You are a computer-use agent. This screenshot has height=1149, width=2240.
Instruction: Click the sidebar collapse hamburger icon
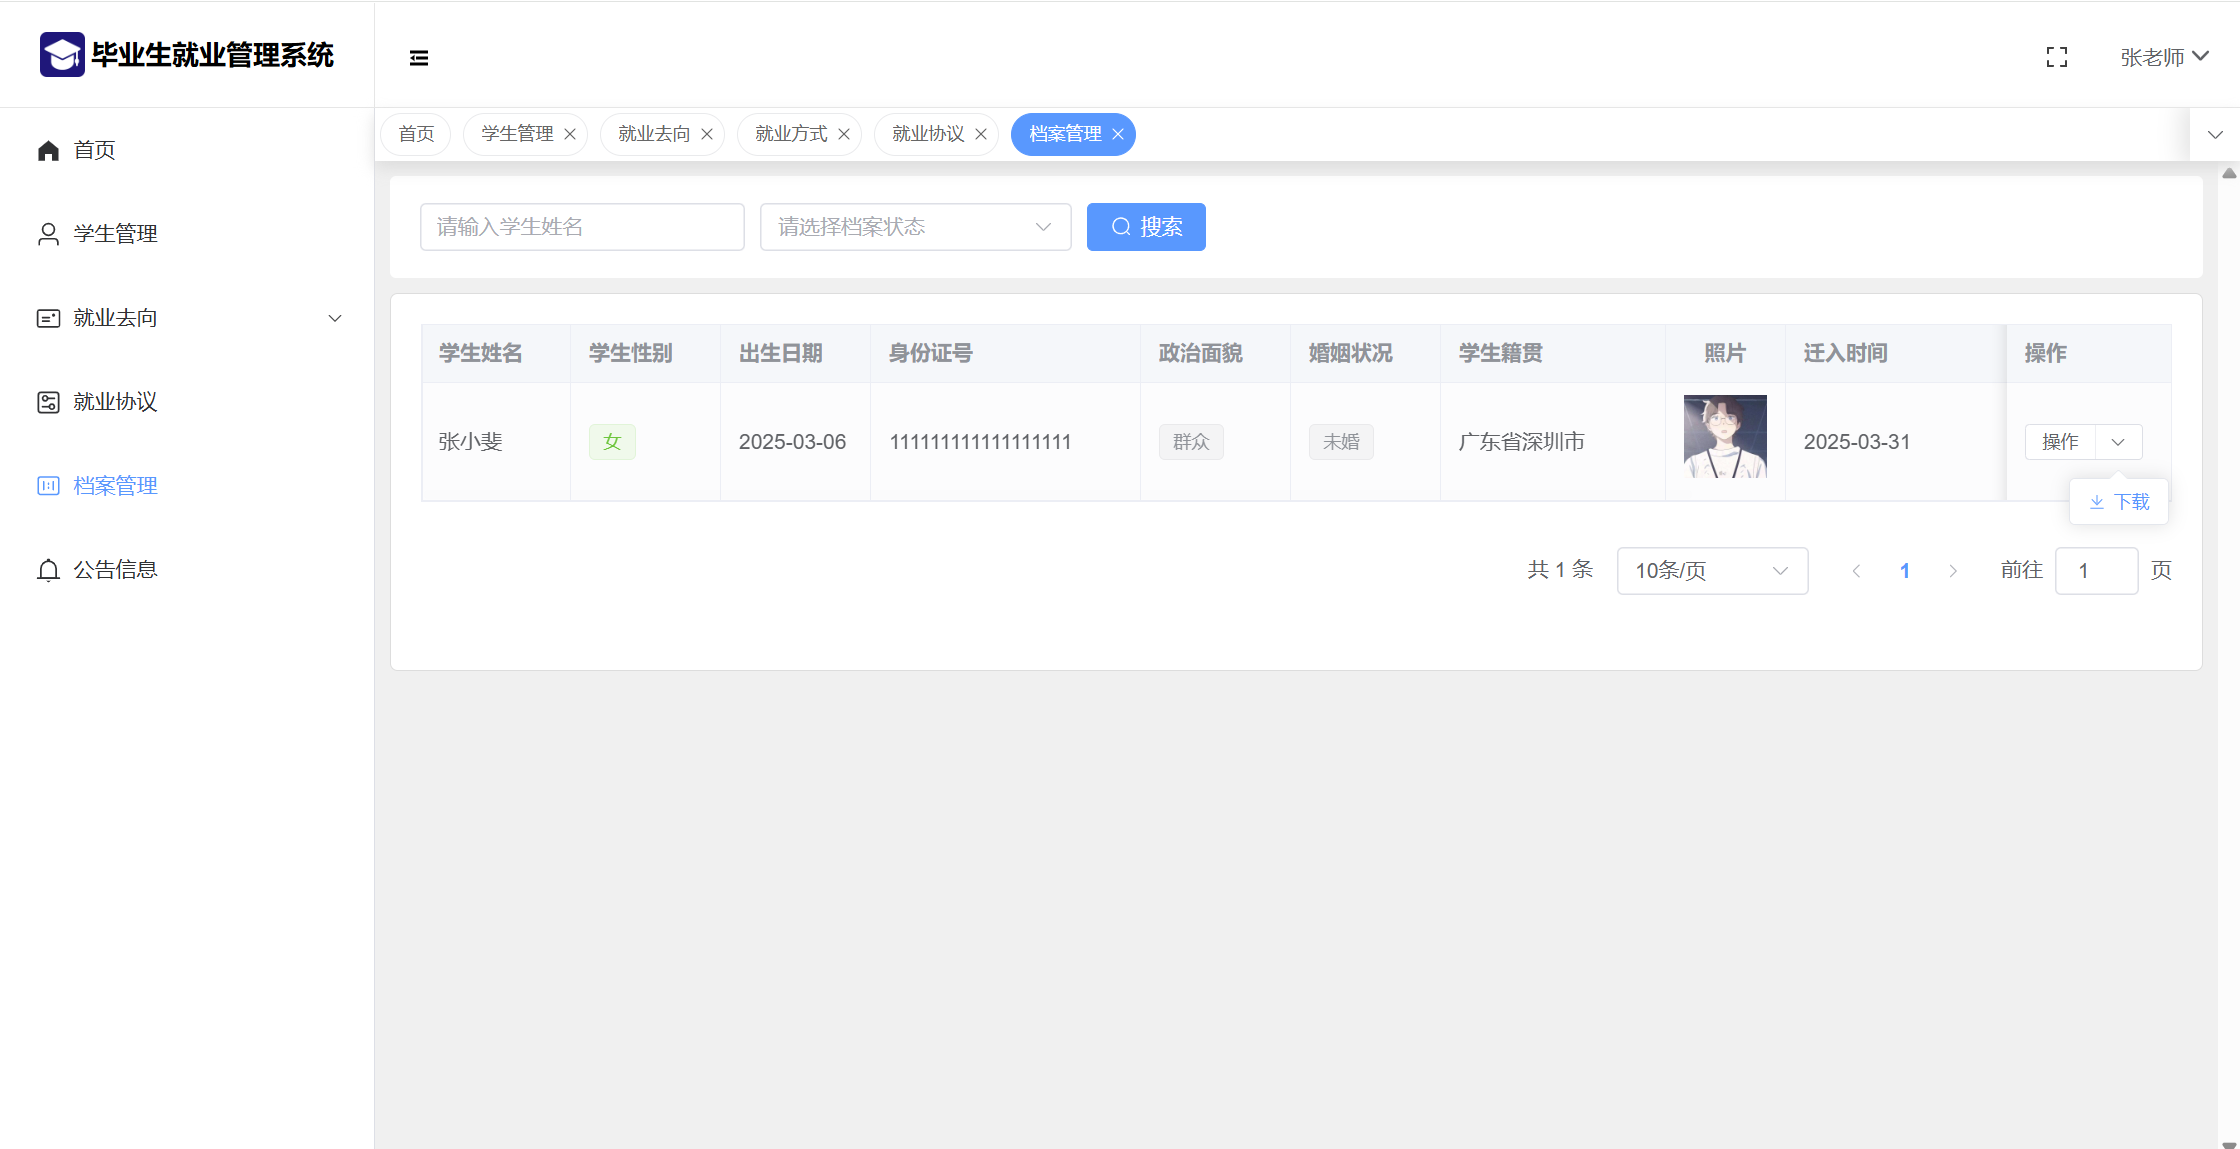(419, 58)
